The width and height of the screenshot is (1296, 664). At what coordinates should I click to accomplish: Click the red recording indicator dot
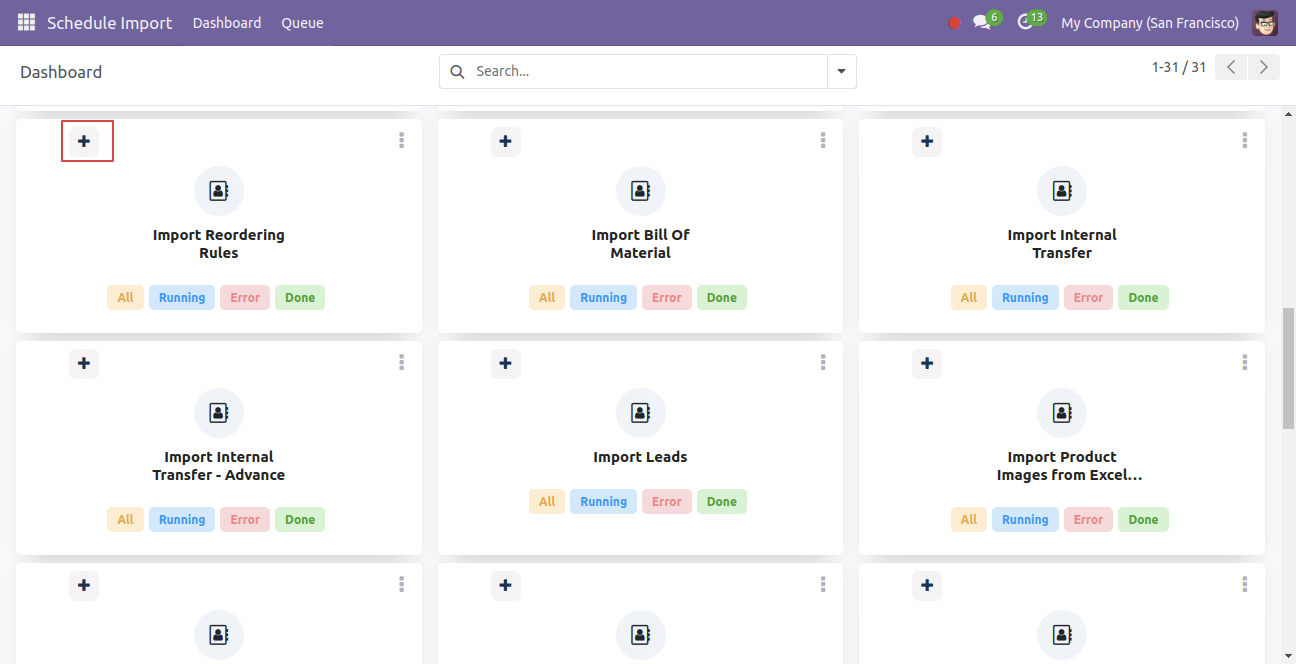(x=954, y=23)
